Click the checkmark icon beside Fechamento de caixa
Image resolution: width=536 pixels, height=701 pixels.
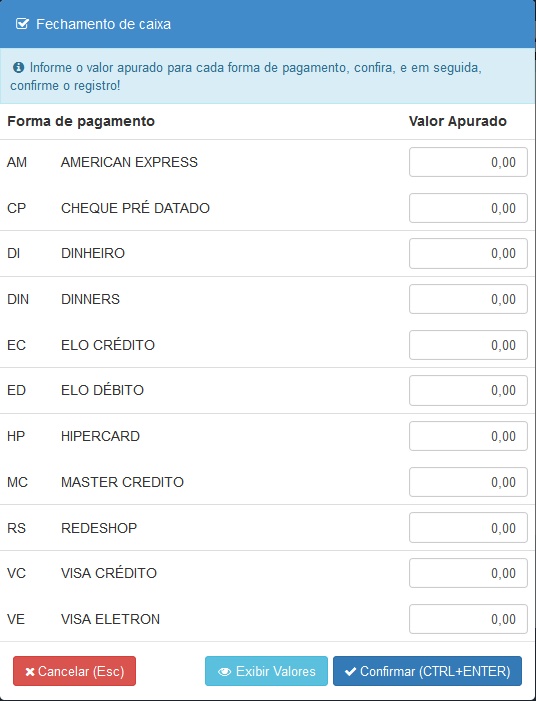[x=22, y=24]
